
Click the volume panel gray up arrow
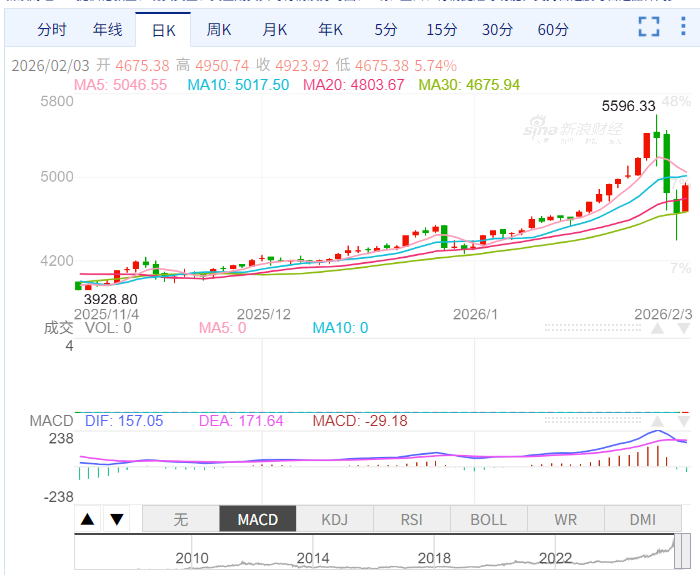coord(657,329)
